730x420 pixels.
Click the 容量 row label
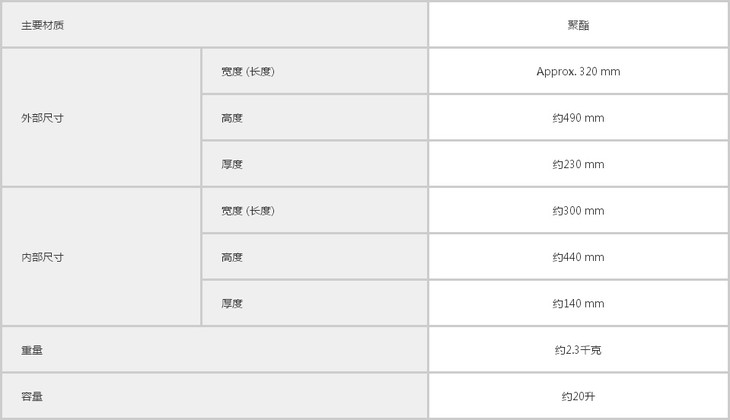click(x=32, y=396)
